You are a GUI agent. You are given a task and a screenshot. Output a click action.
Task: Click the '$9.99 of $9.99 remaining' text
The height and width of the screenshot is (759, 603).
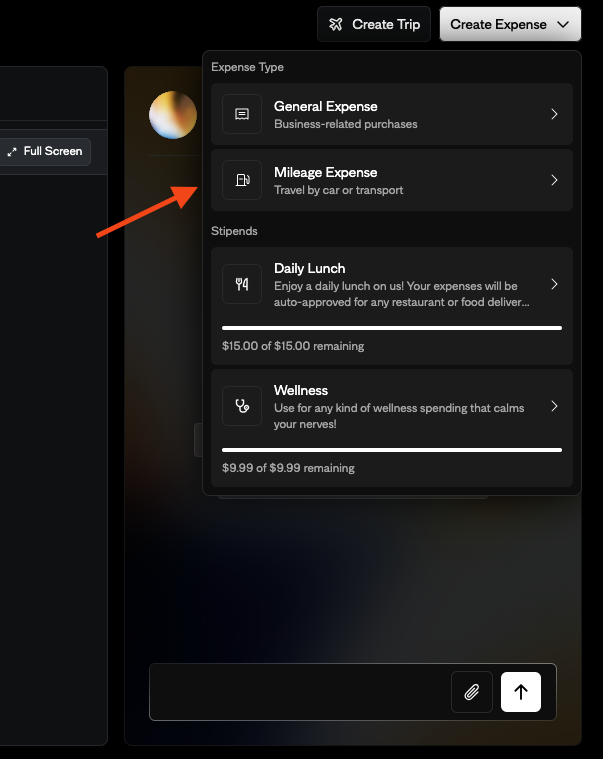(x=288, y=468)
